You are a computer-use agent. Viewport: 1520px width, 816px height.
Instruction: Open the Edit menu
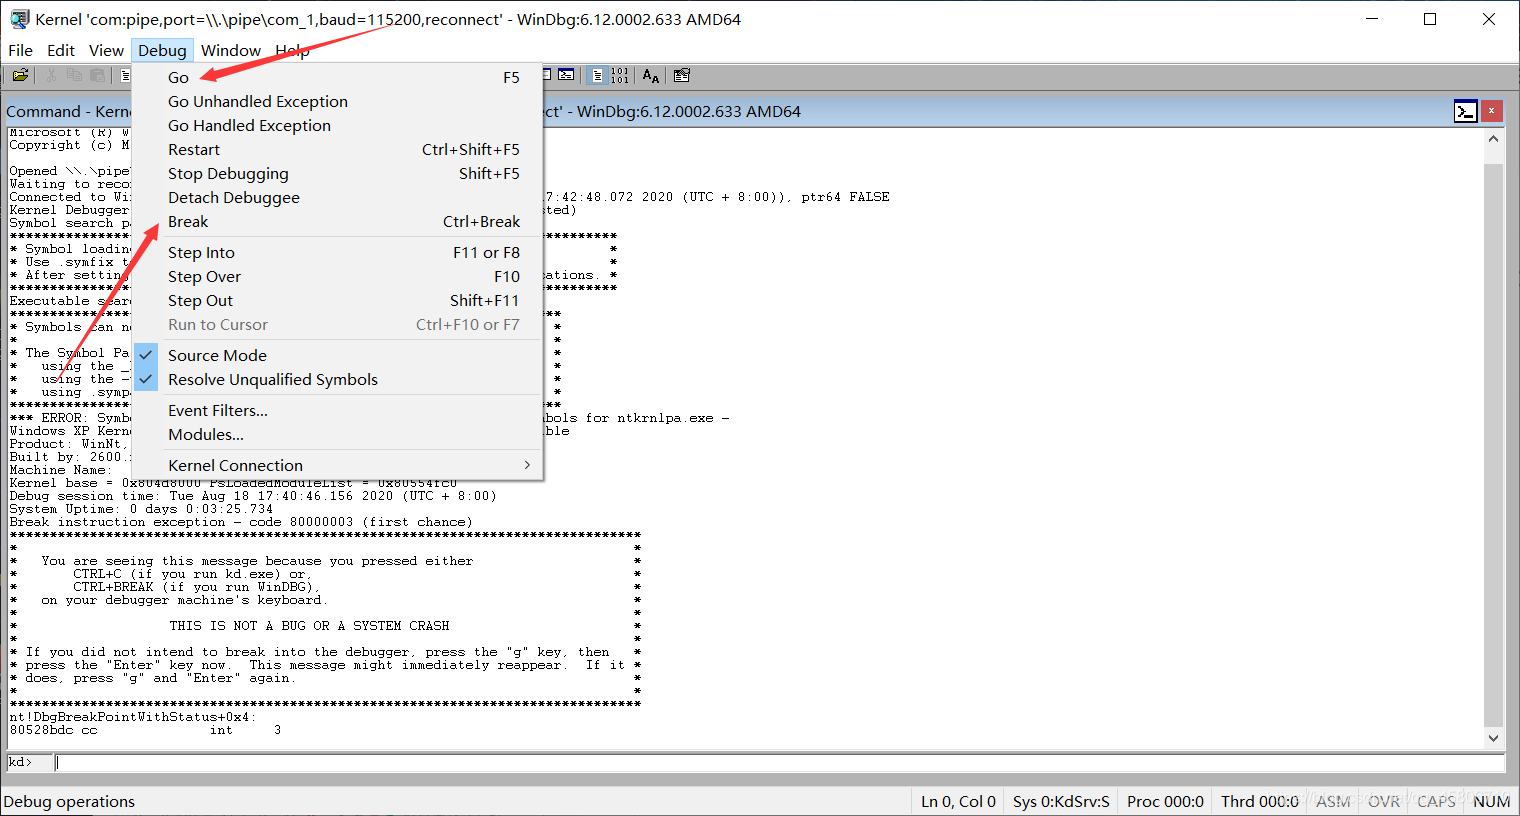pyautogui.click(x=61, y=50)
